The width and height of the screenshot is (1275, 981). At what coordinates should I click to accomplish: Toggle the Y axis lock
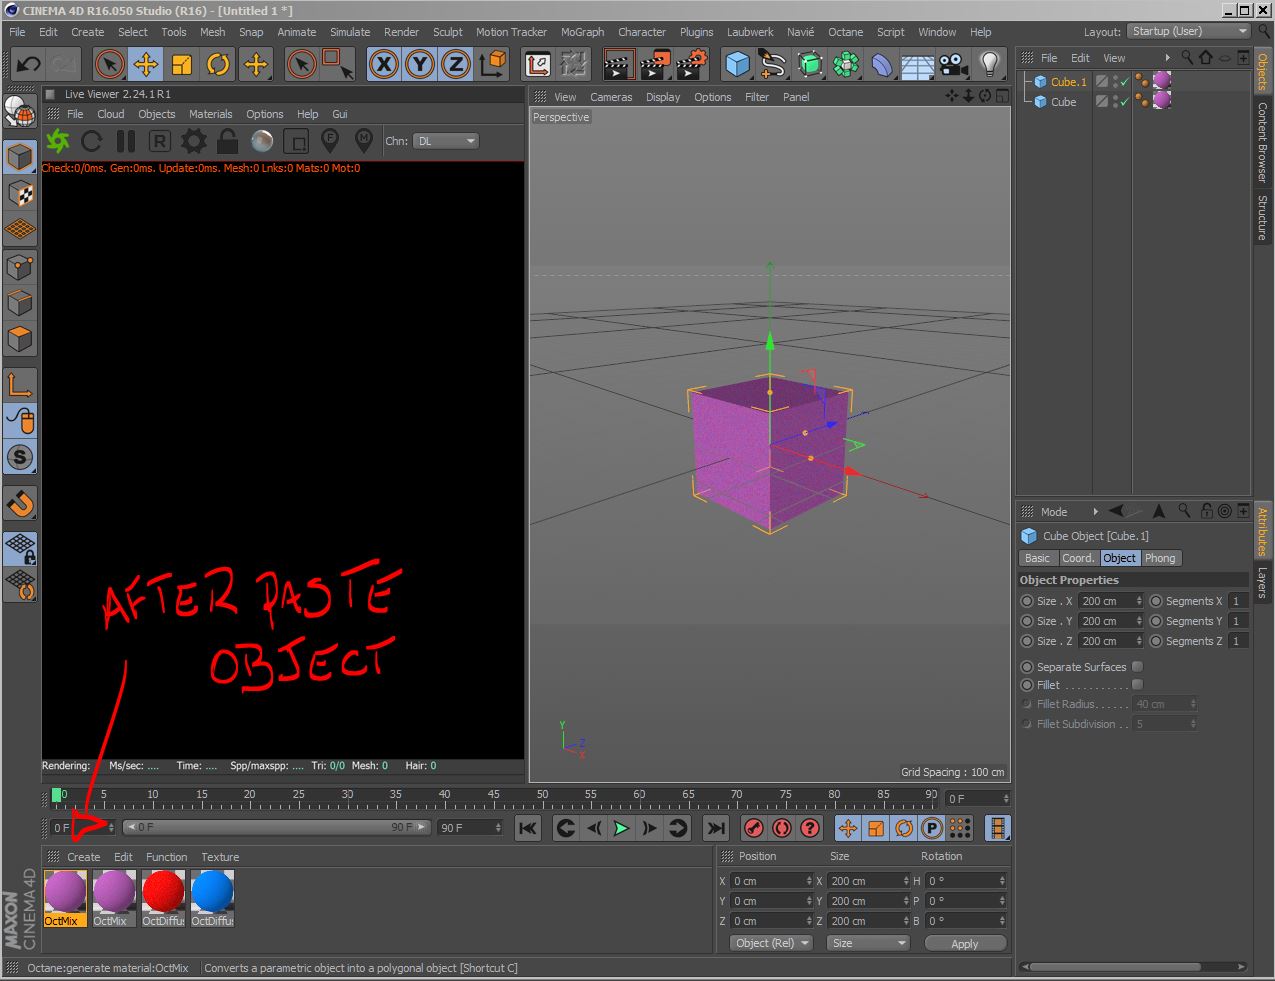click(420, 65)
